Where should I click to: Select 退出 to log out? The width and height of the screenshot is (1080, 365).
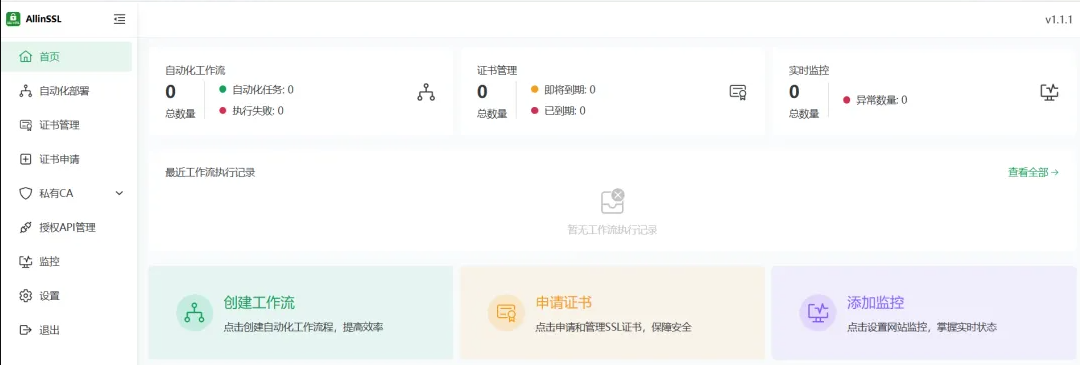[x=67, y=330]
